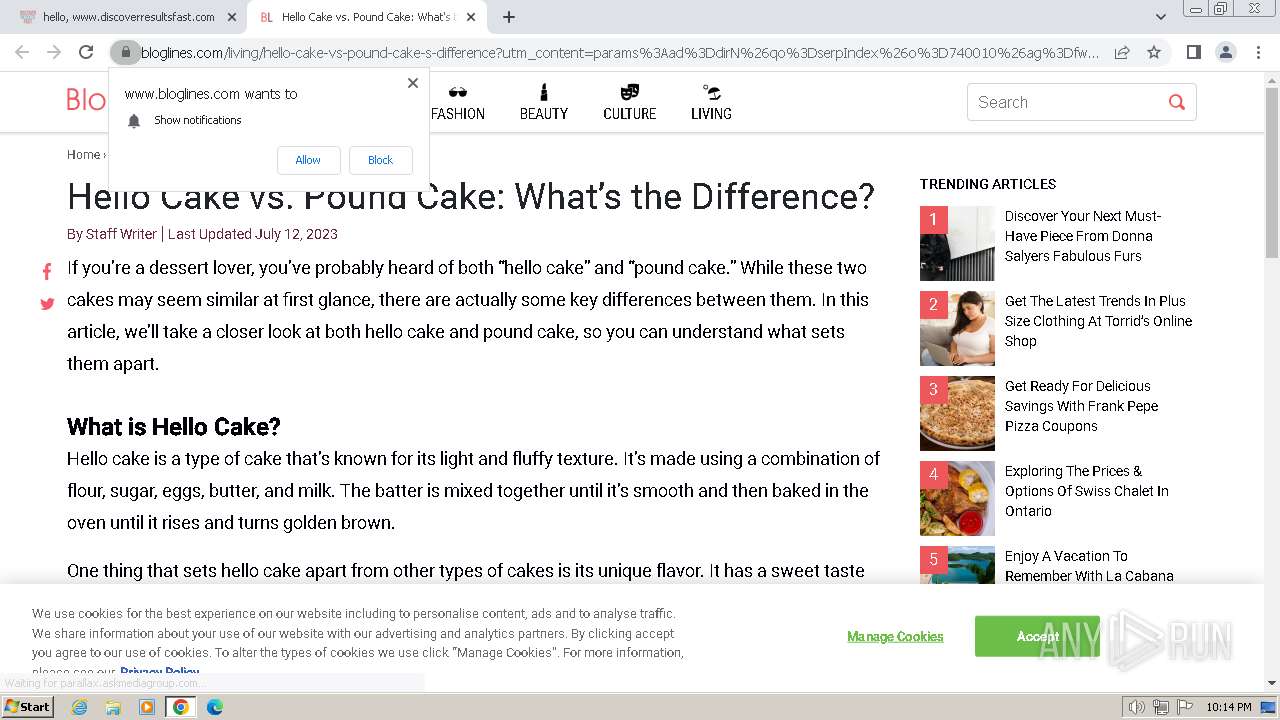Click the Donna Salyers furs thumbnail
This screenshot has height=720, width=1280.
tap(957, 243)
